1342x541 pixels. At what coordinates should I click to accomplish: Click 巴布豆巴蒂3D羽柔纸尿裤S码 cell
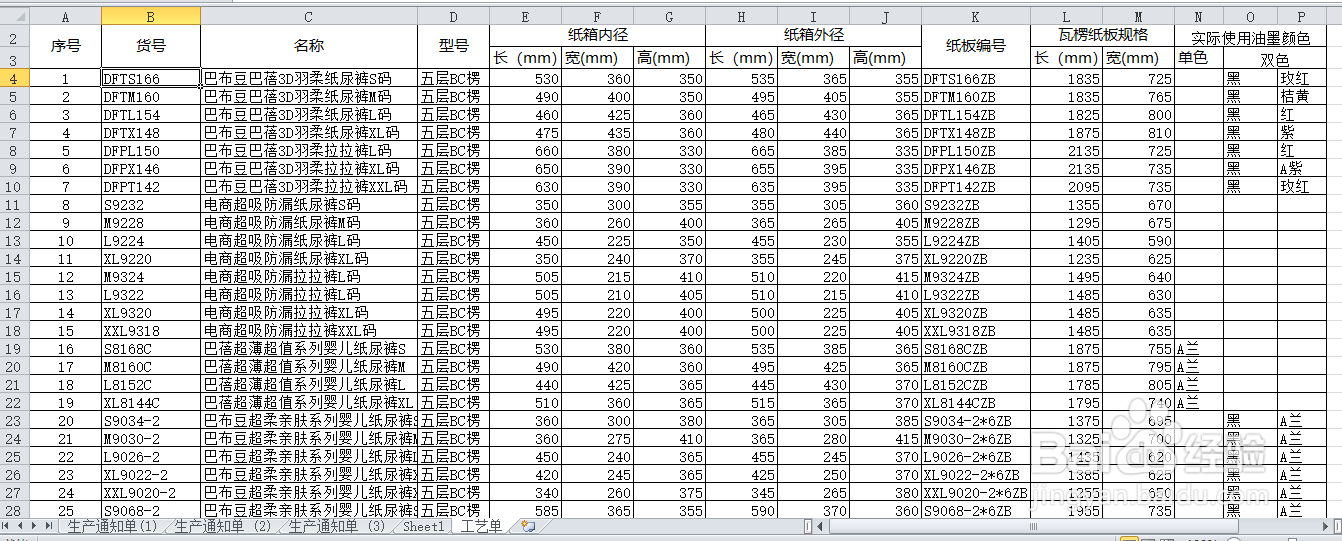click(x=309, y=78)
